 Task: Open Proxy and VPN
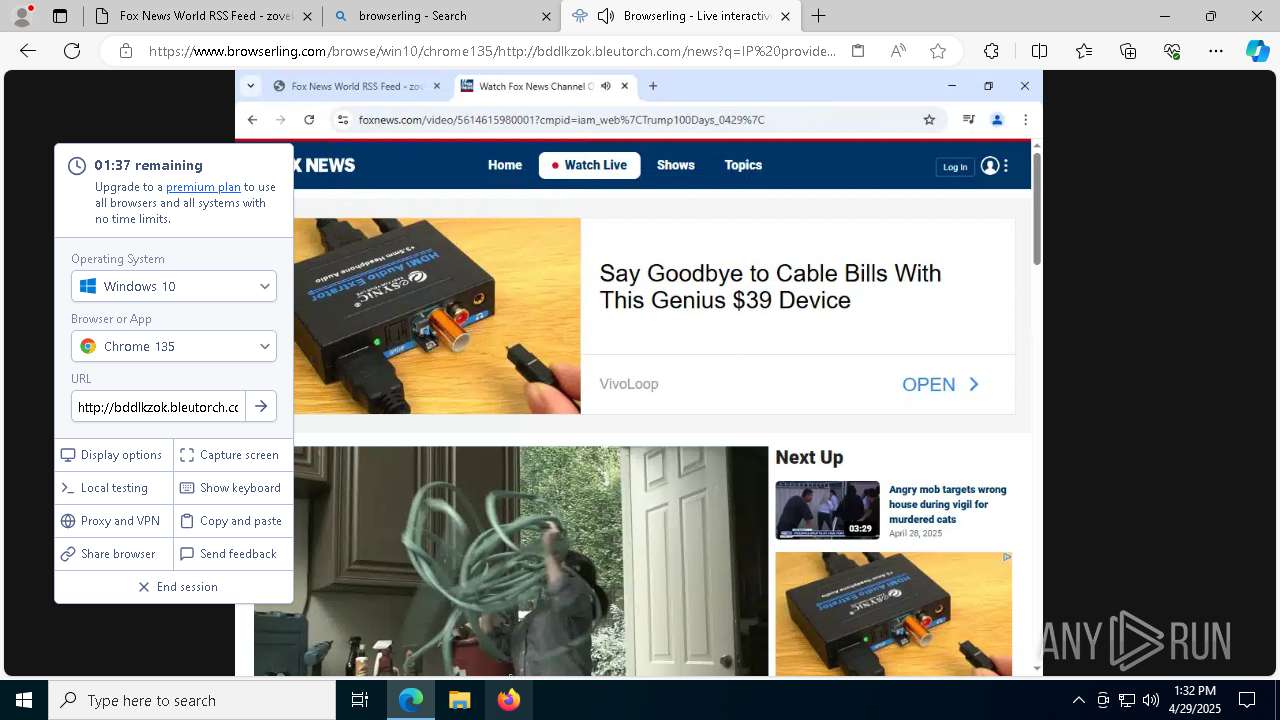click(114, 521)
